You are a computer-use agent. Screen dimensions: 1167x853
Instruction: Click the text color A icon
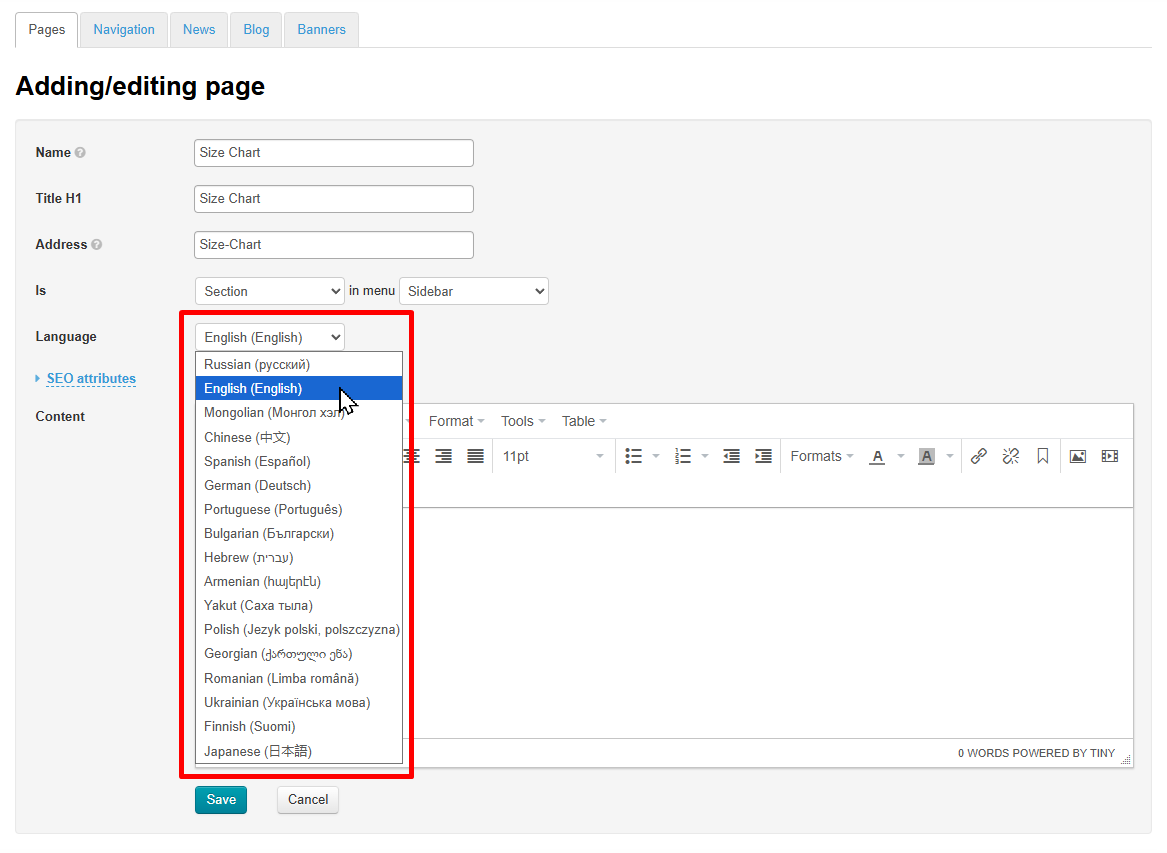877,456
